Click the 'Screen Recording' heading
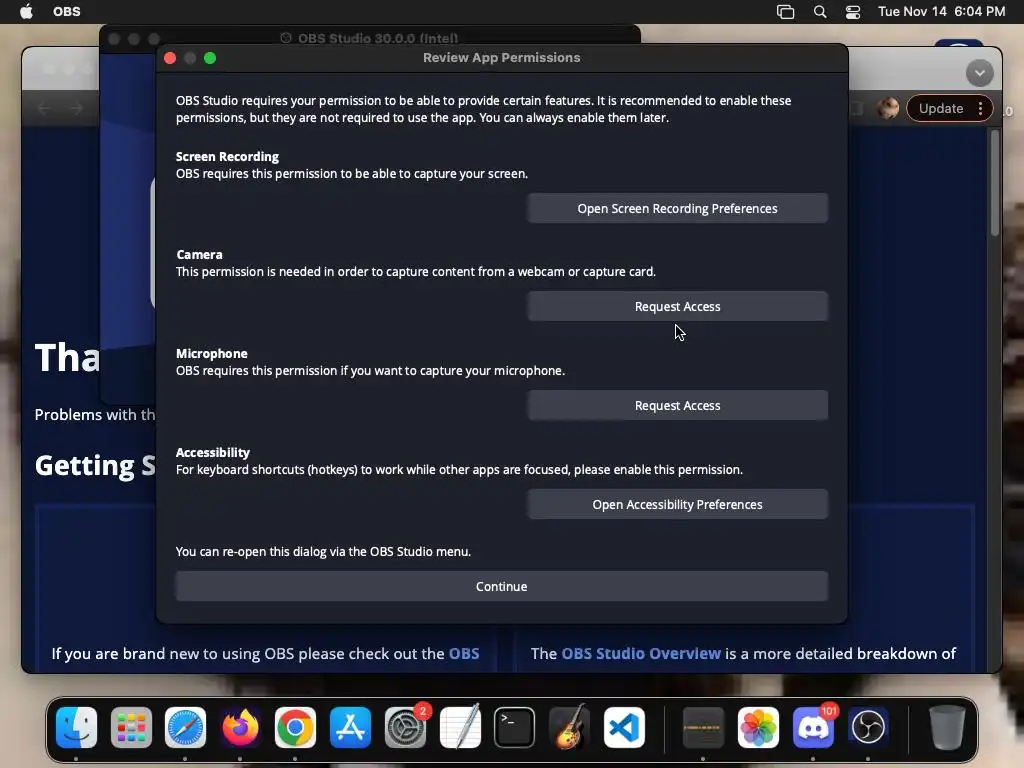The image size is (1024, 768). 227,157
